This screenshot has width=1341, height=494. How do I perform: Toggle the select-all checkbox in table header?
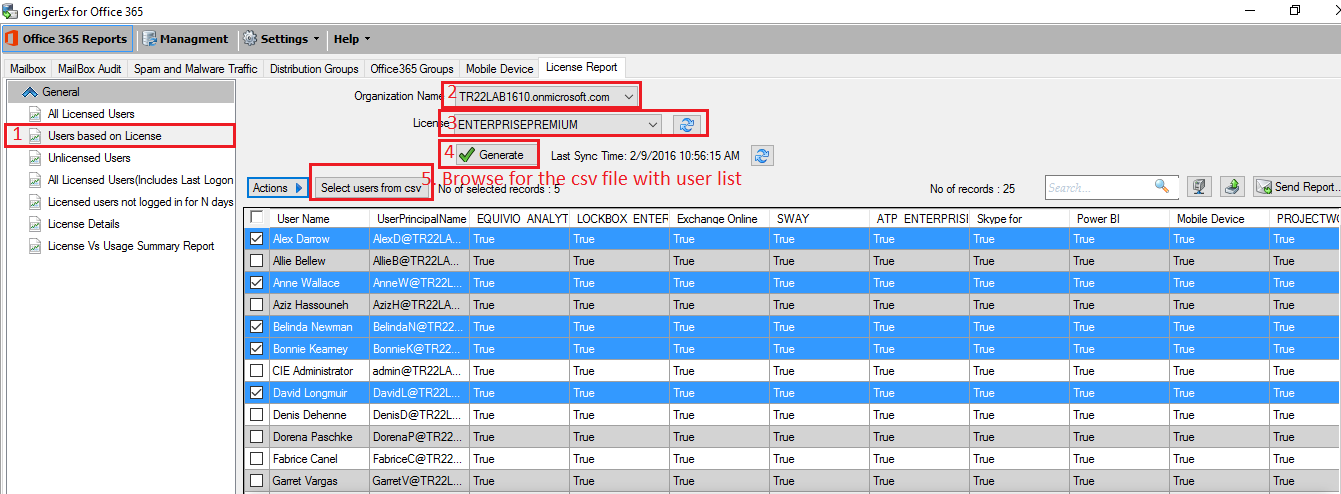pos(257,217)
